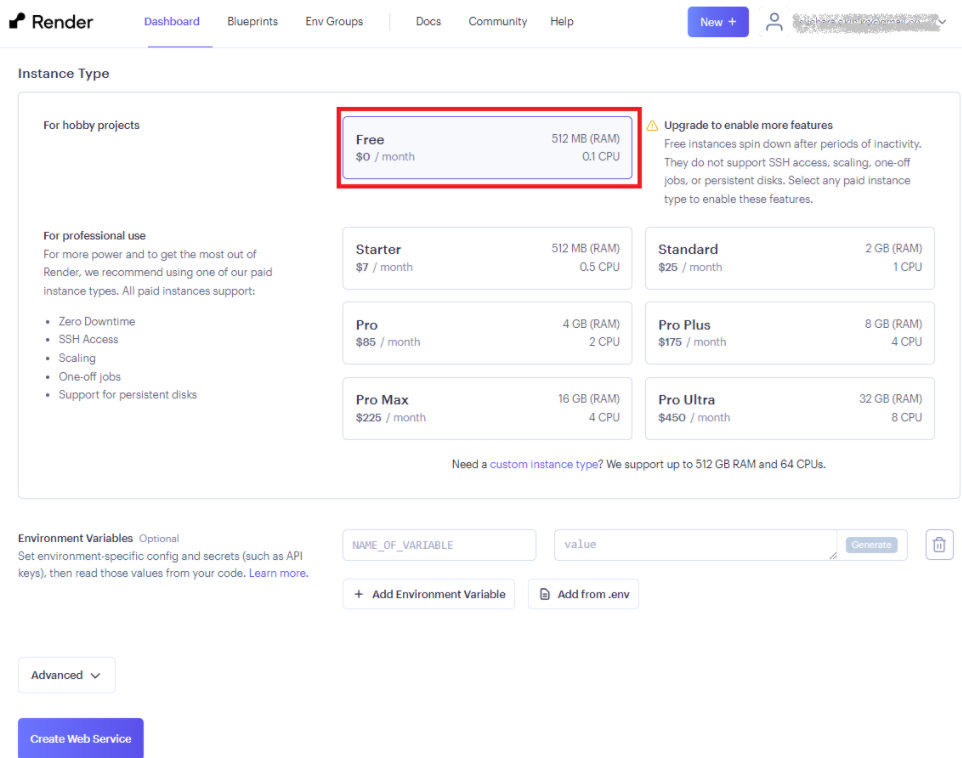Choose the Pro Ultra instance type
962x758 pixels.
click(789, 408)
